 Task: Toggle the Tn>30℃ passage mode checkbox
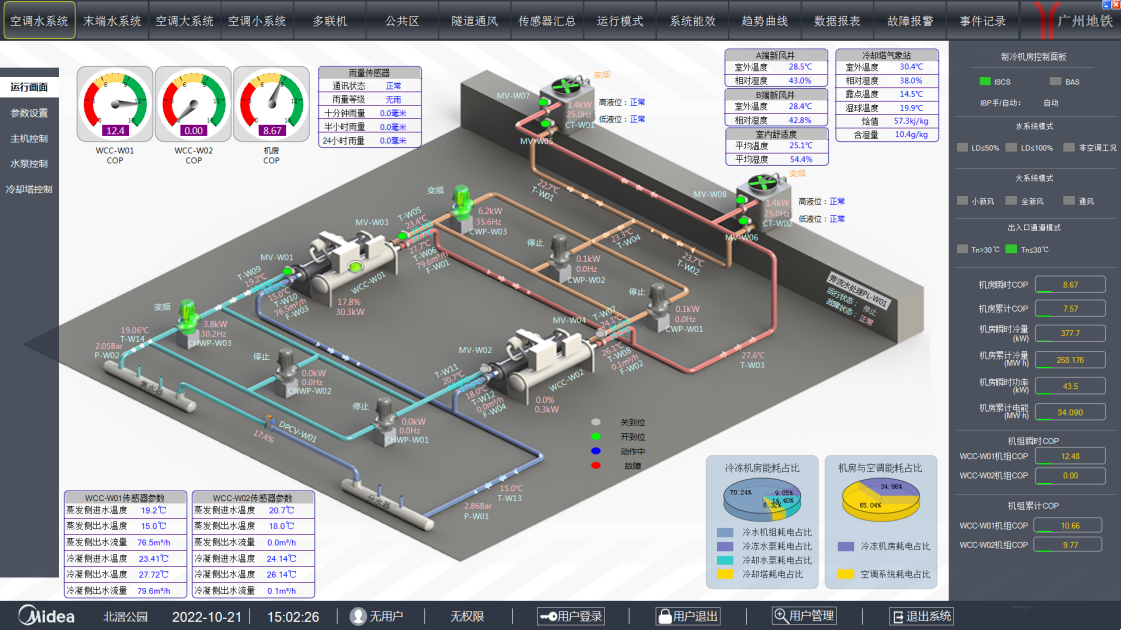point(962,249)
